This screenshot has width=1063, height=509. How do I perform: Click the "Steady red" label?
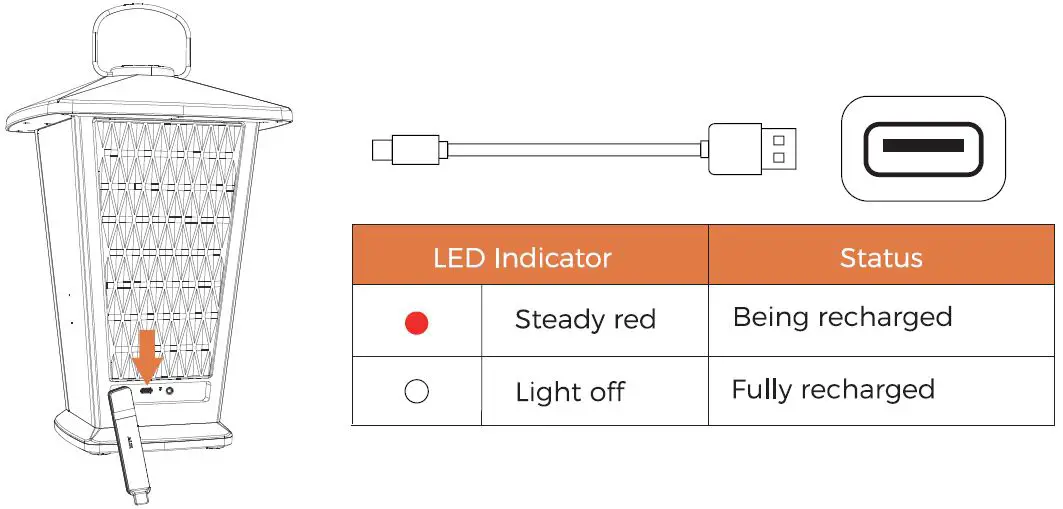[584, 320]
